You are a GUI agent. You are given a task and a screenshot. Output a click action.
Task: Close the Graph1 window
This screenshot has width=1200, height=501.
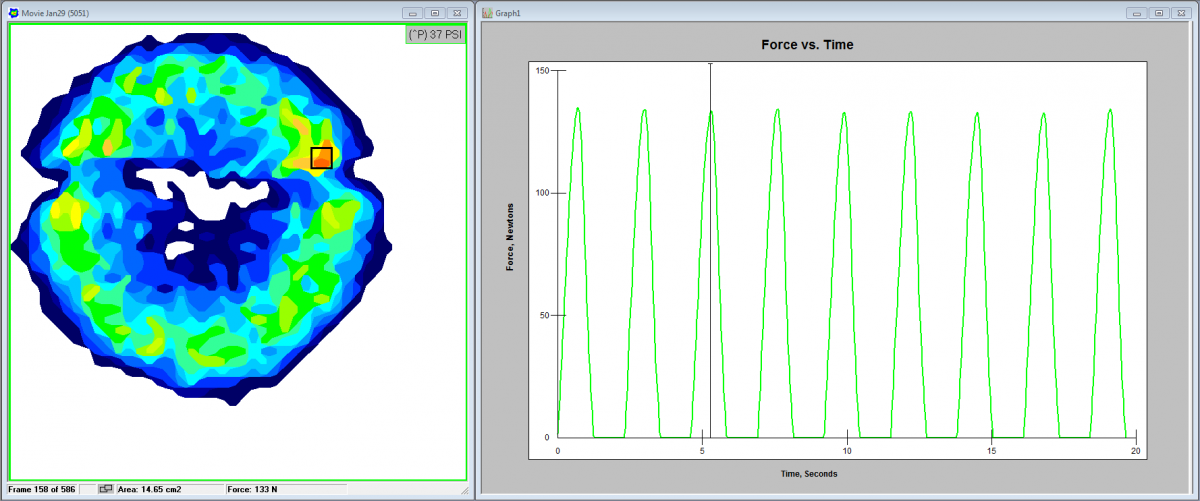pos(1180,13)
